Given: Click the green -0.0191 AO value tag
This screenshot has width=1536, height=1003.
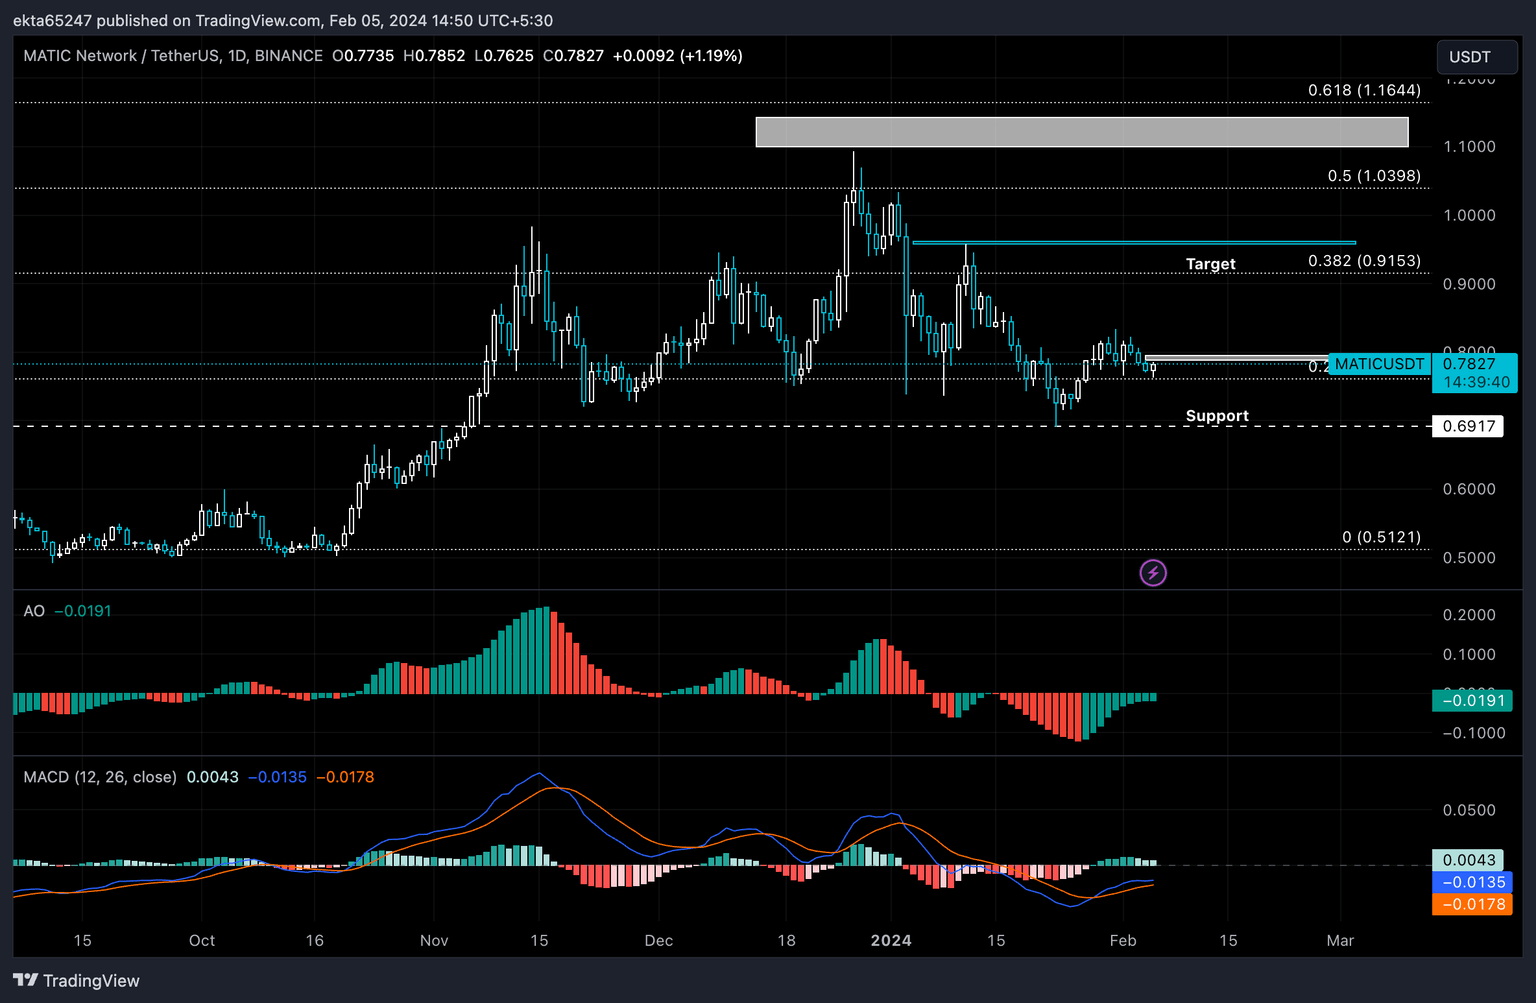Looking at the screenshot, I should [1471, 700].
